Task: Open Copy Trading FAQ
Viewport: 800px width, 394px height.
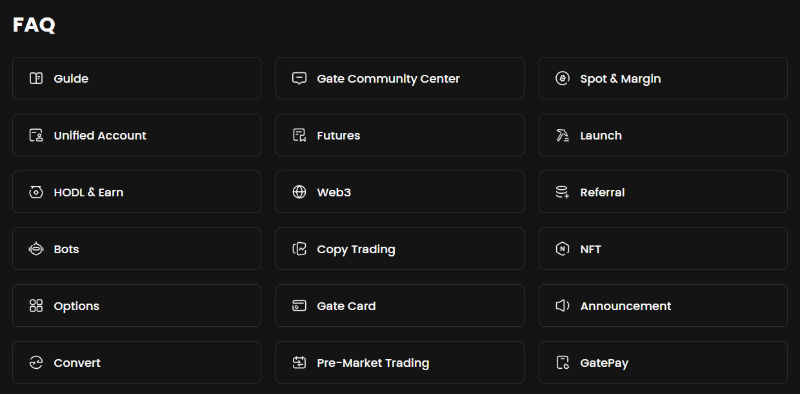Action: (x=400, y=249)
